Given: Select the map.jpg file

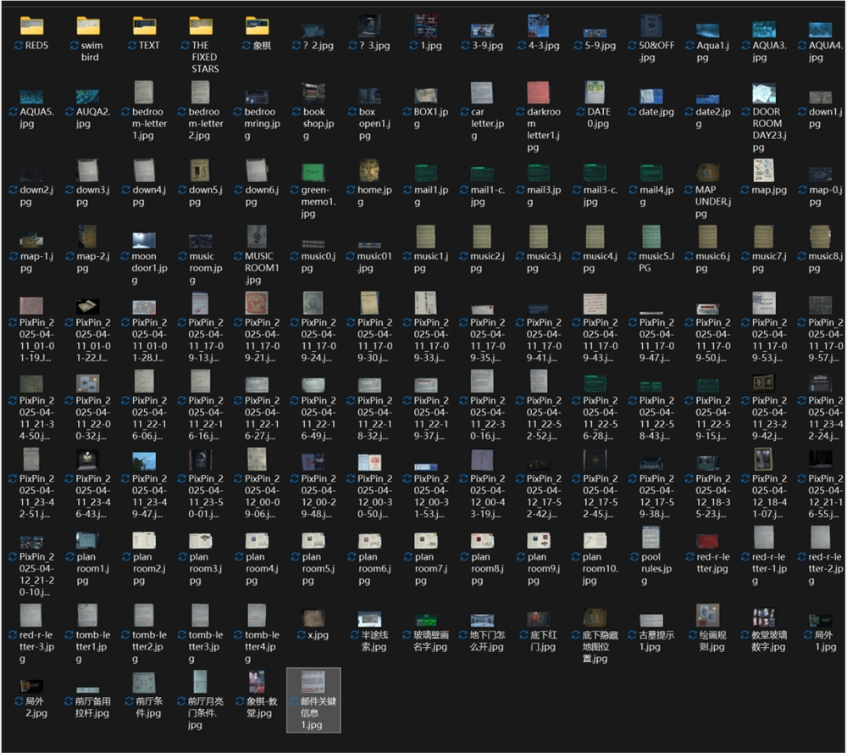Looking at the screenshot, I should [764, 178].
